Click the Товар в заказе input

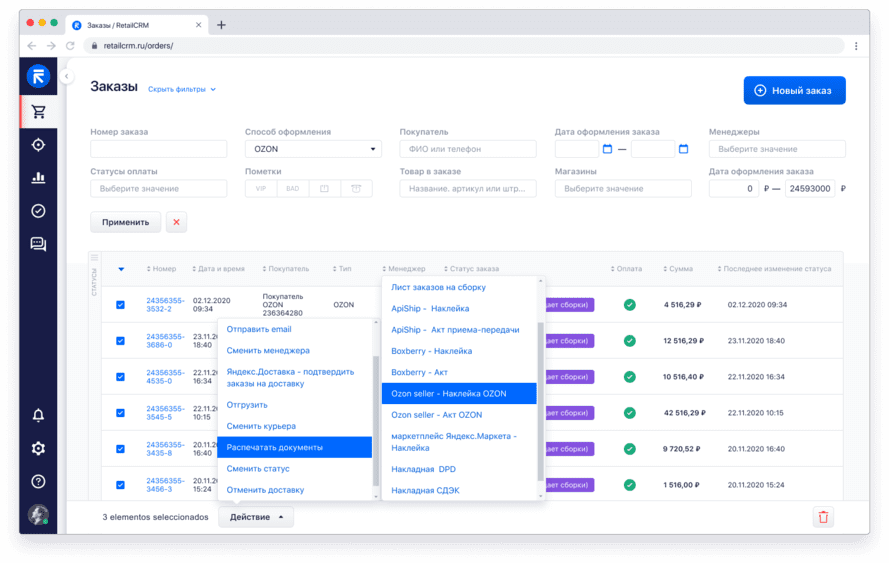(468, 189)
